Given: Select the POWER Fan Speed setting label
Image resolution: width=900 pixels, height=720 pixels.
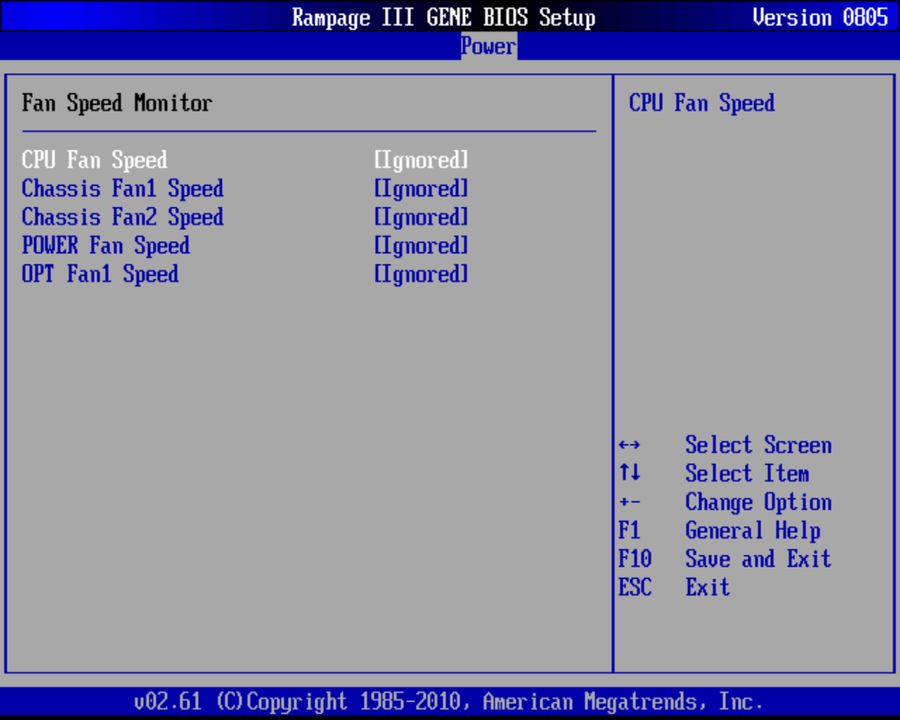Looking at the screenshot, I should (106, 246).
